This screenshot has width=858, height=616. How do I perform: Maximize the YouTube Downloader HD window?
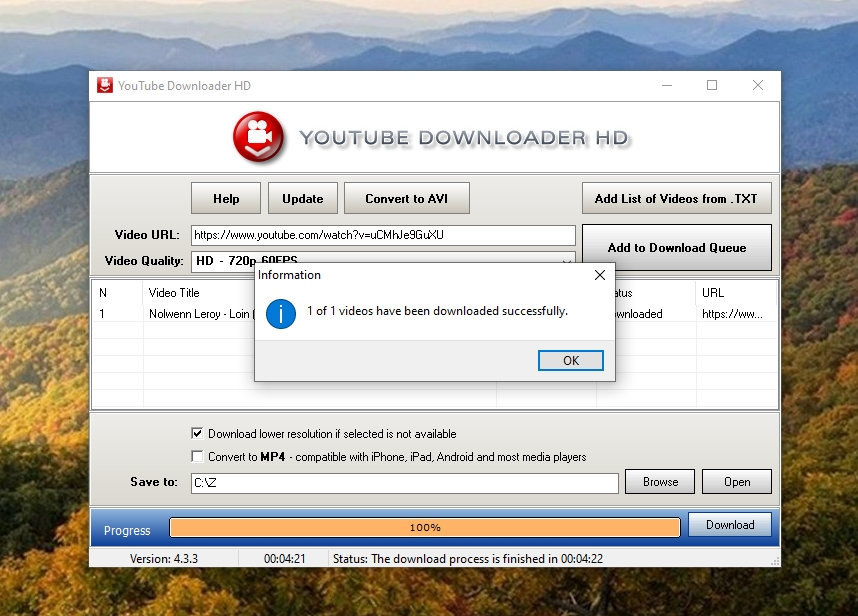[x=712, y=85]
